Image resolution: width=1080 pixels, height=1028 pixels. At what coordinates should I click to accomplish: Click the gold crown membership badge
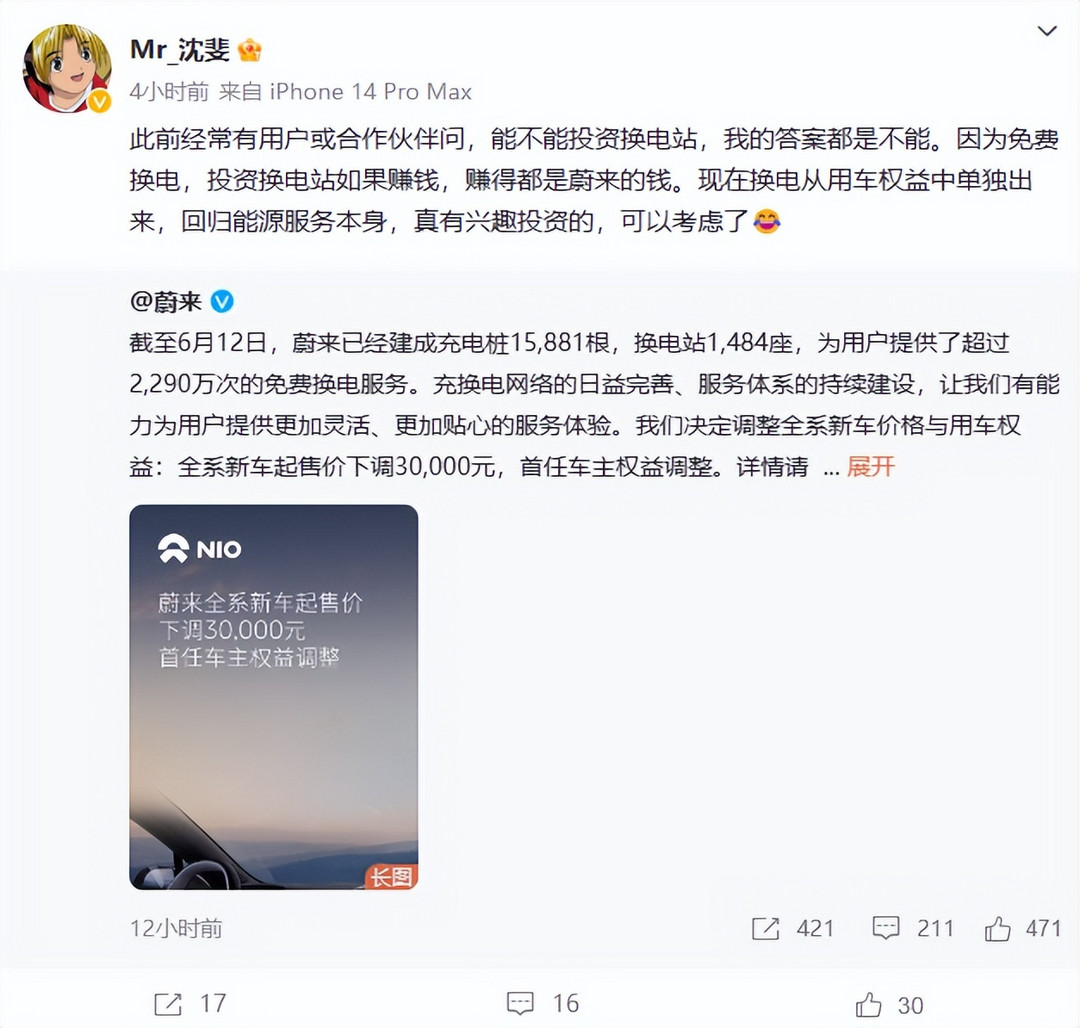pyautogui.click(x=249, y=50)
